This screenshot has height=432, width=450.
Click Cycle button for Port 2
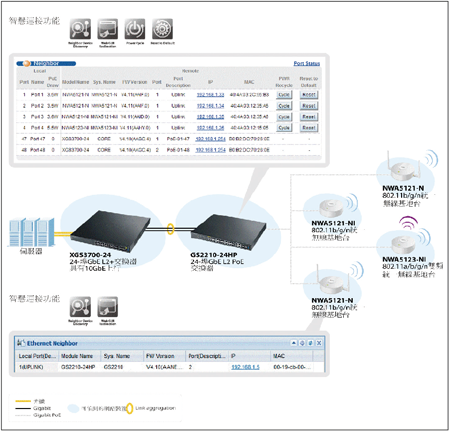[x=284, y=106]
